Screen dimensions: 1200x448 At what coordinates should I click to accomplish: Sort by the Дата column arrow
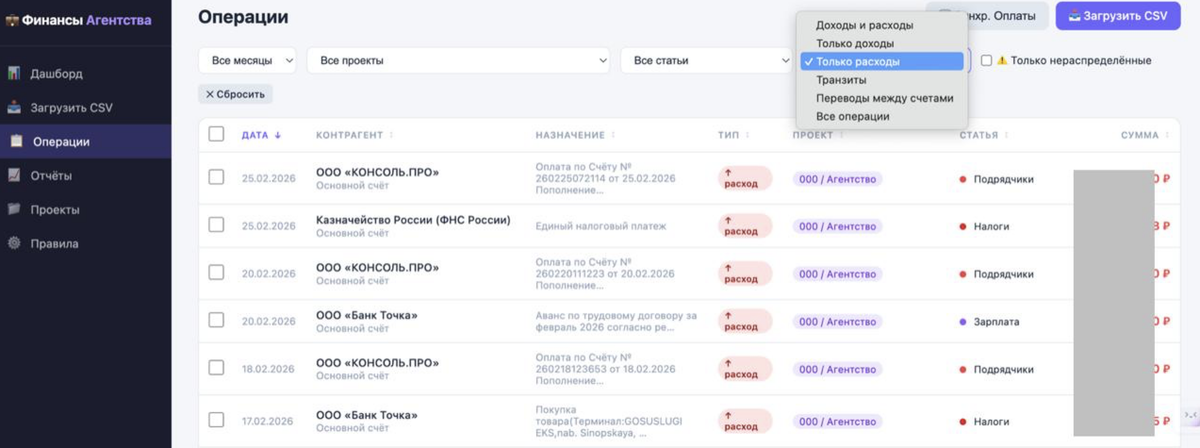click(x=278, y=135)
